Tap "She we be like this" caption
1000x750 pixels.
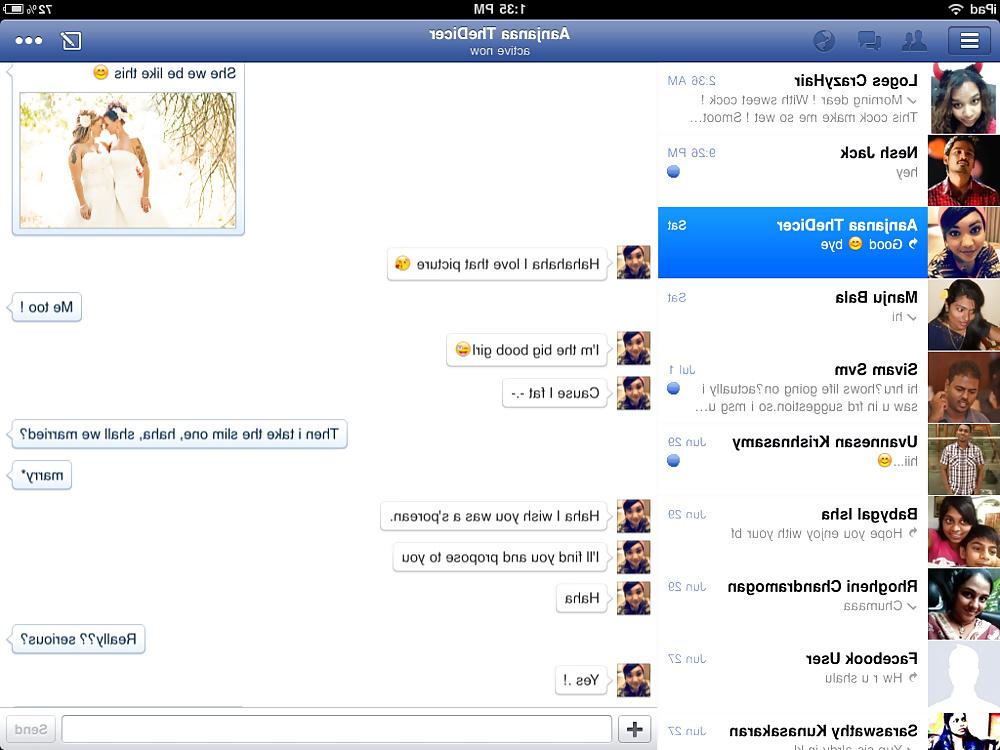pyautogui.click(x=165, y=73)
